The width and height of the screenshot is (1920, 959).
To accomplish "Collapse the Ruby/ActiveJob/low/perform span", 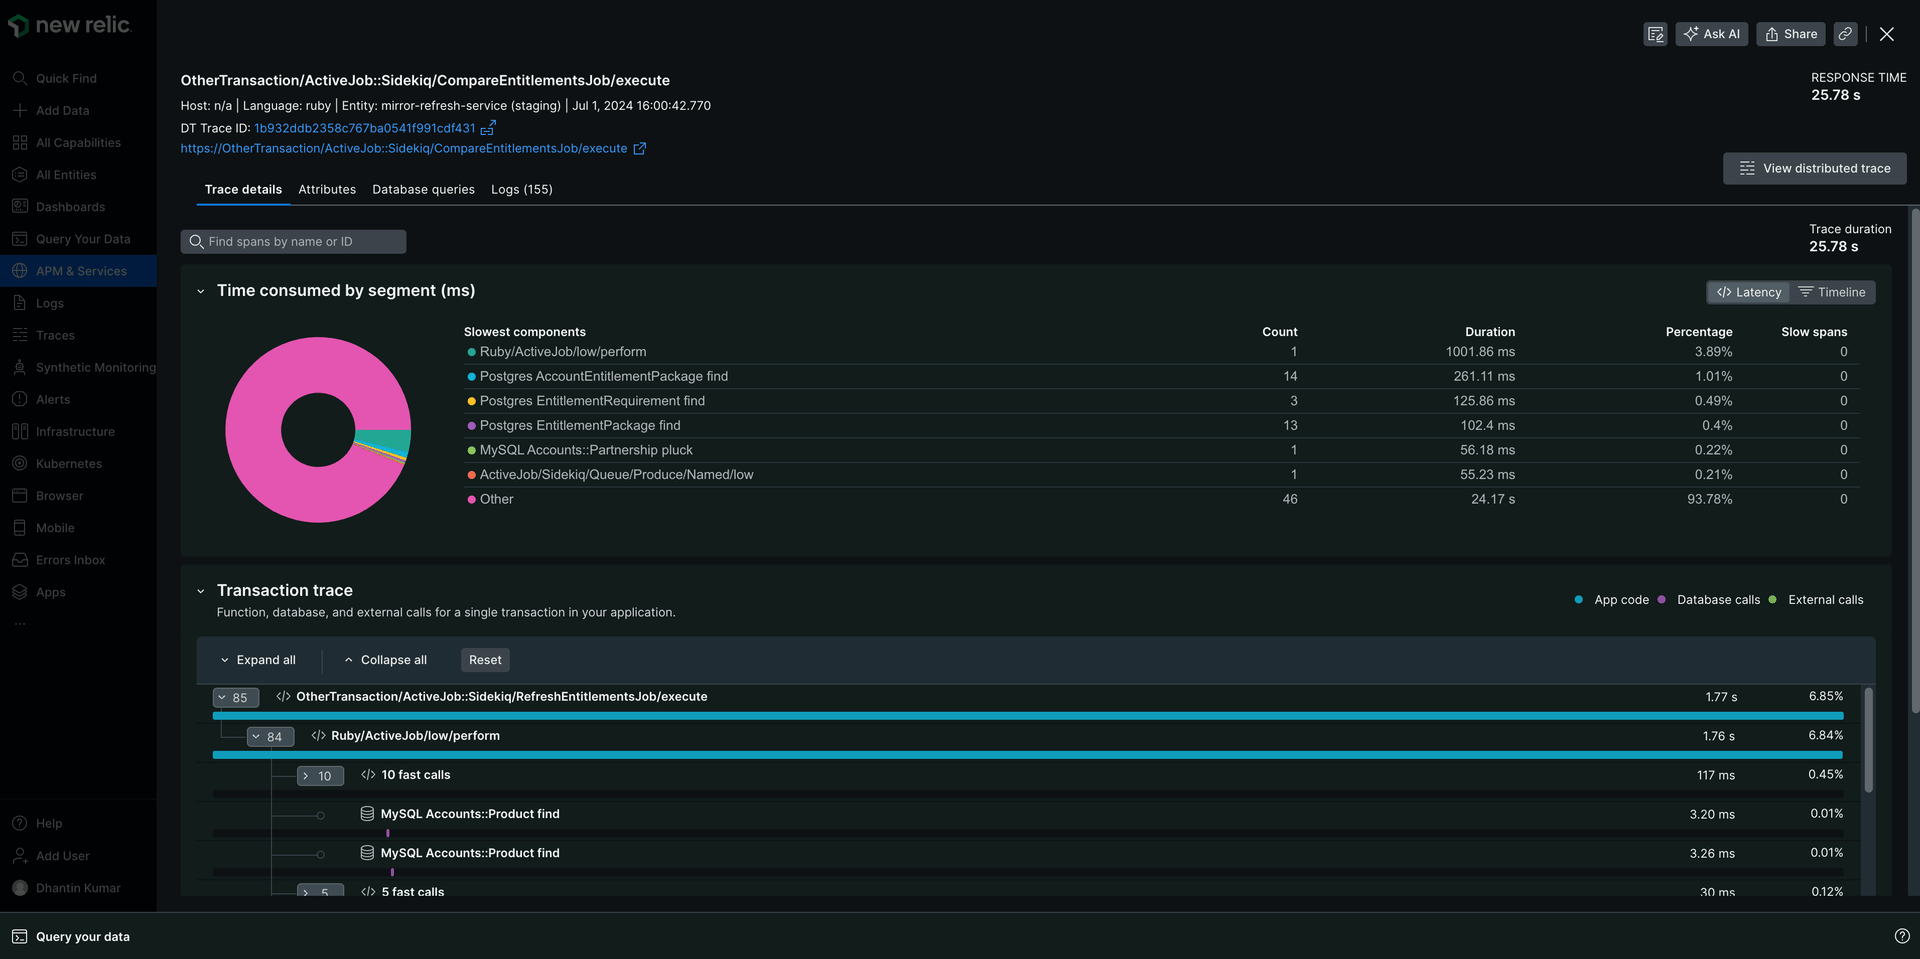I will coord(270,736).
